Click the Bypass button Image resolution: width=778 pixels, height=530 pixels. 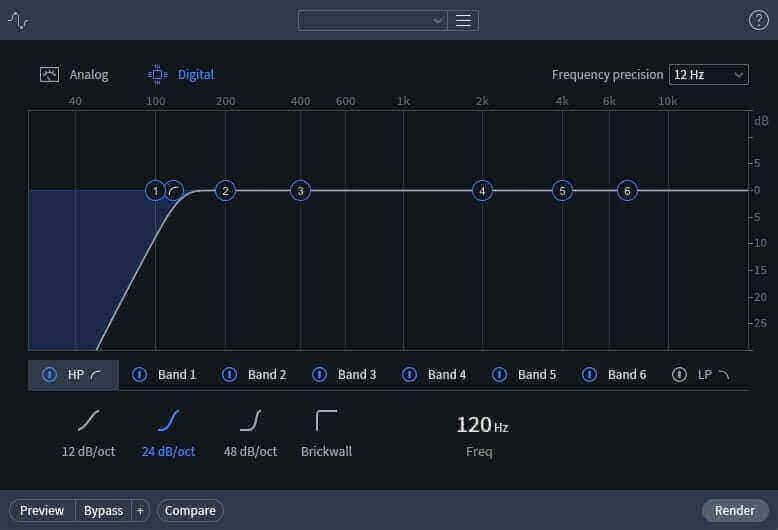(x=103, y=510)
